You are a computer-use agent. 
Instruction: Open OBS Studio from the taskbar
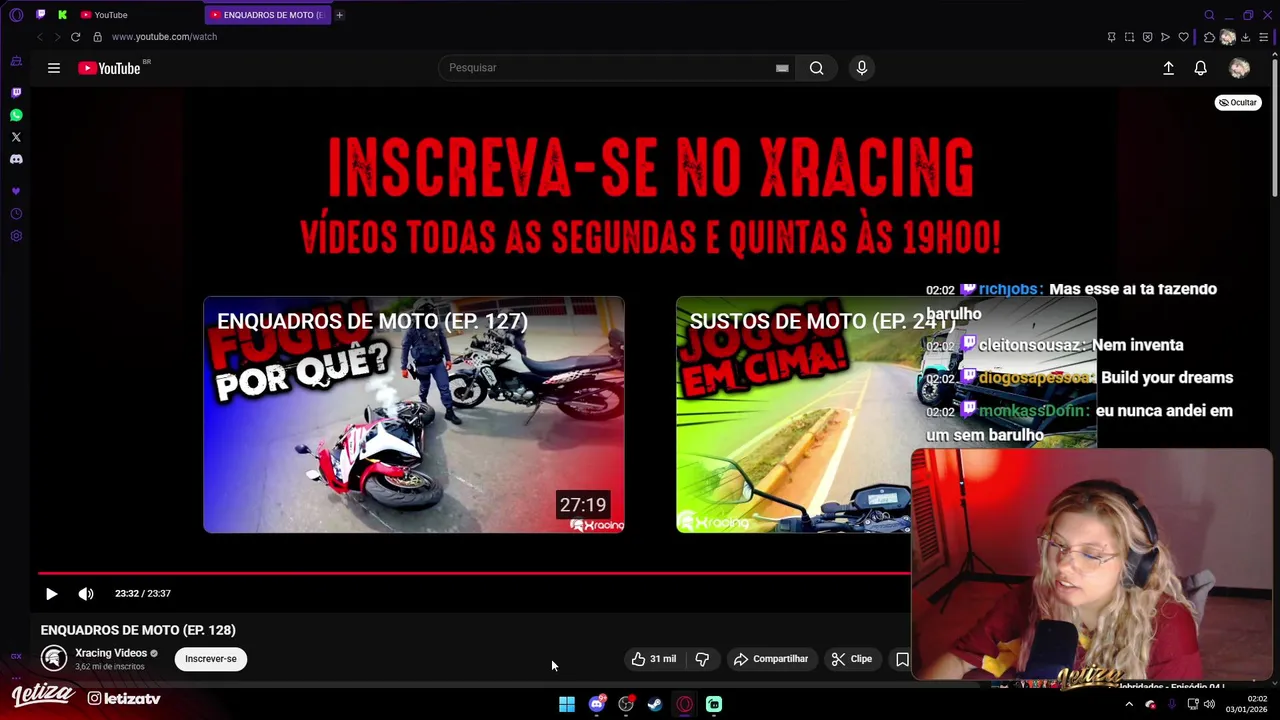(x=626, y=704)
